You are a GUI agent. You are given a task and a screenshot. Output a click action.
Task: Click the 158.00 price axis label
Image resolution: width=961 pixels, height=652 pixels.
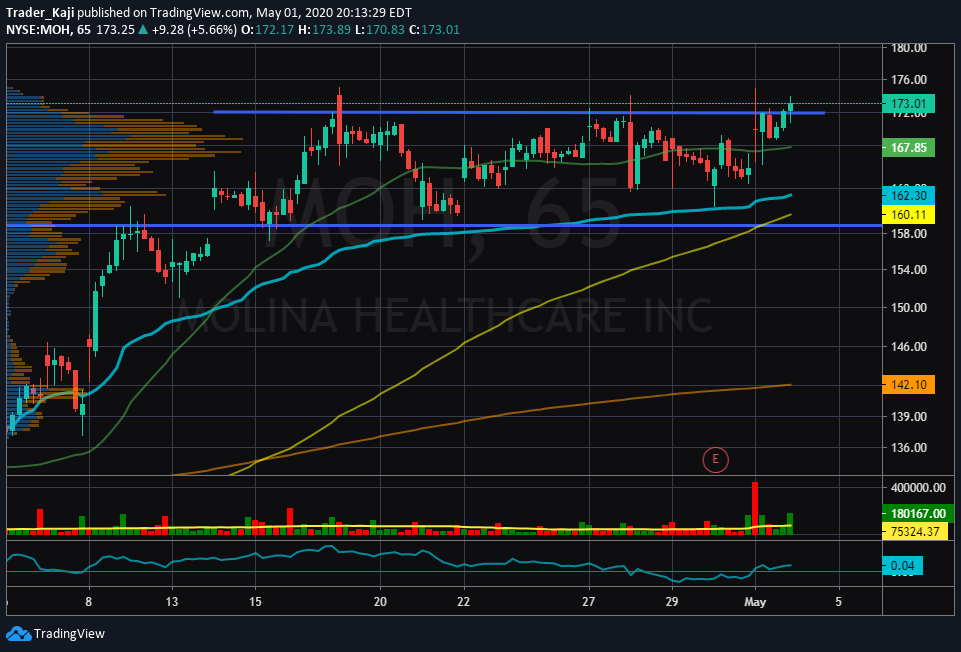[x=908, y=233]
